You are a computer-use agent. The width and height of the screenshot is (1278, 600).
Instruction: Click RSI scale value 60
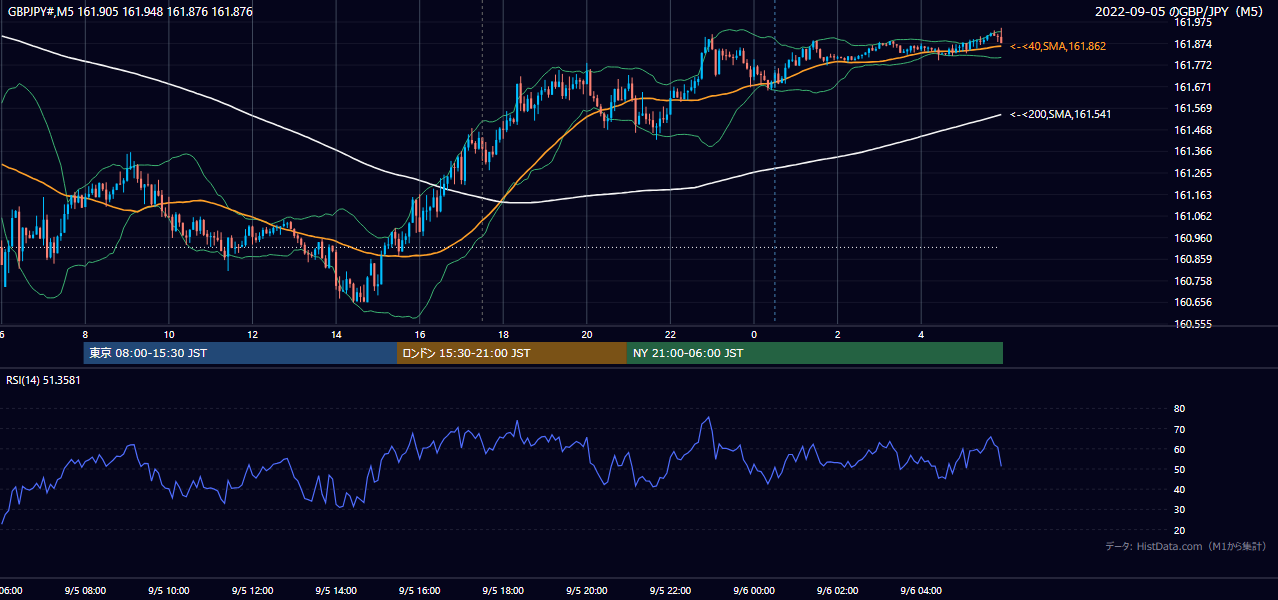1179,449
